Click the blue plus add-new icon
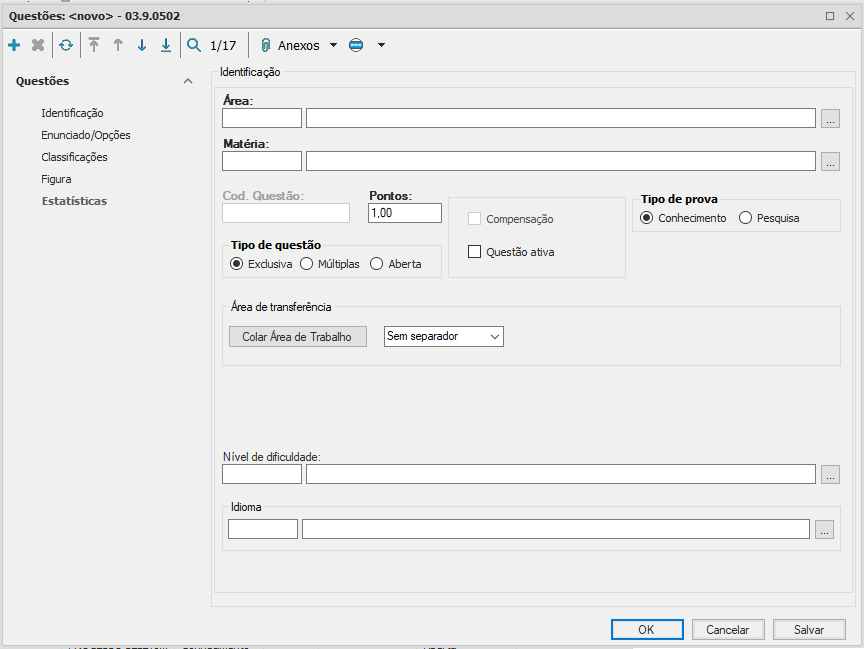This screenshot has height=649, width=864. click(x=14, y=45)
